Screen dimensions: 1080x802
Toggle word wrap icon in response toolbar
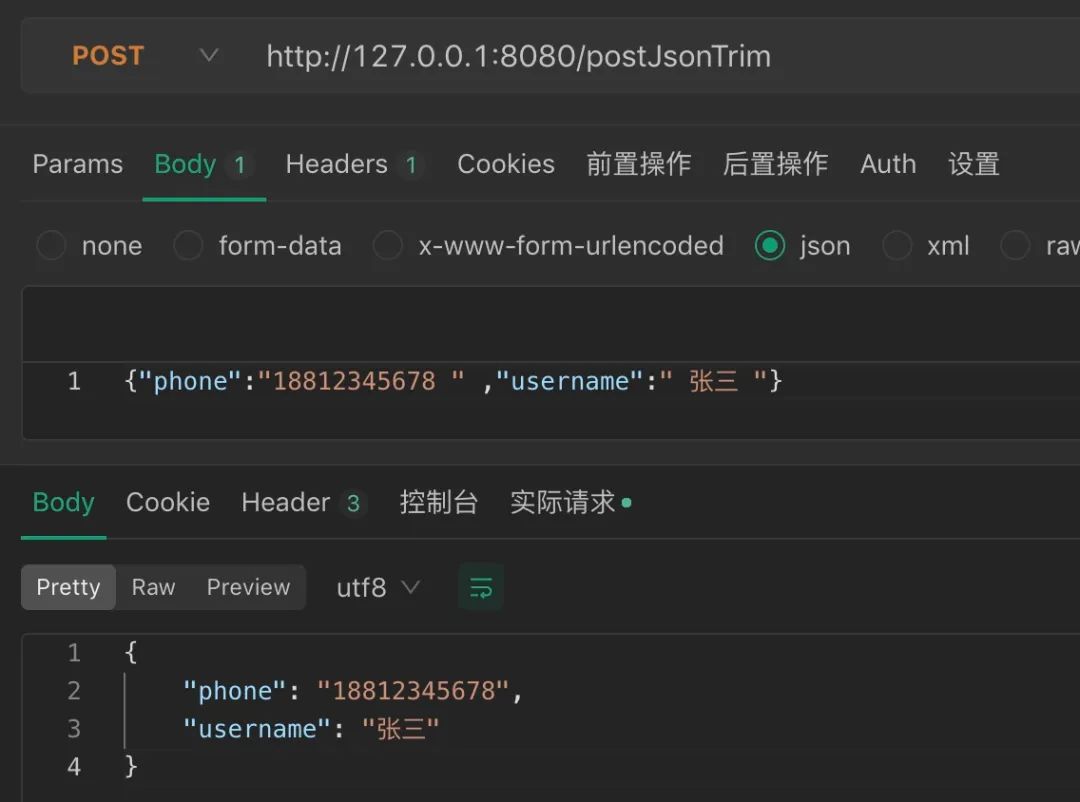[x=481, y=588]
